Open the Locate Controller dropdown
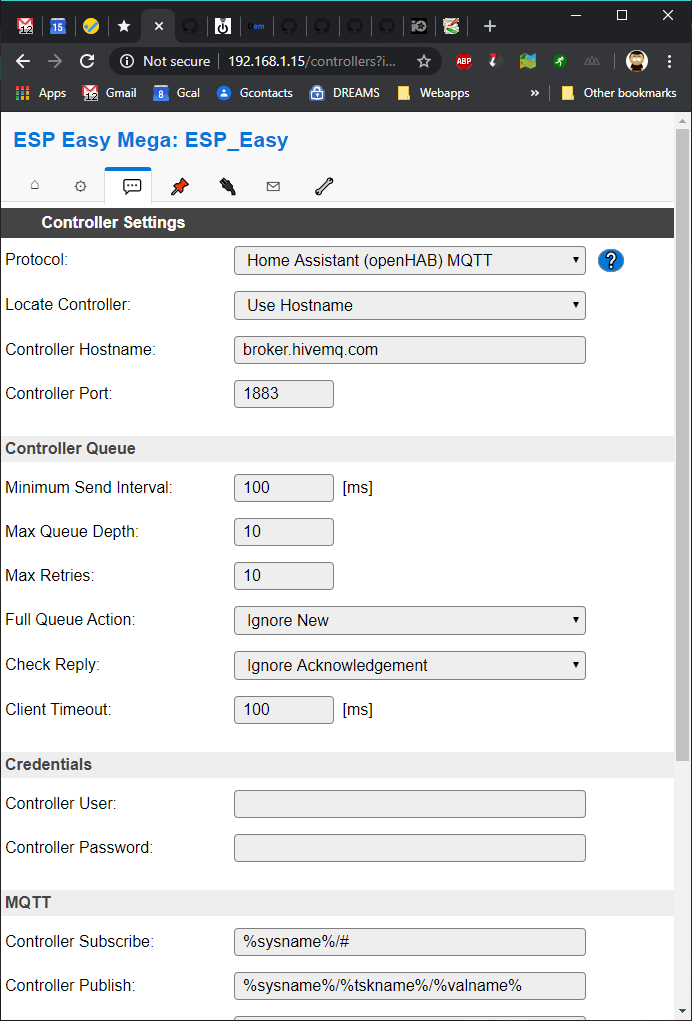 [x=410, y=305]
